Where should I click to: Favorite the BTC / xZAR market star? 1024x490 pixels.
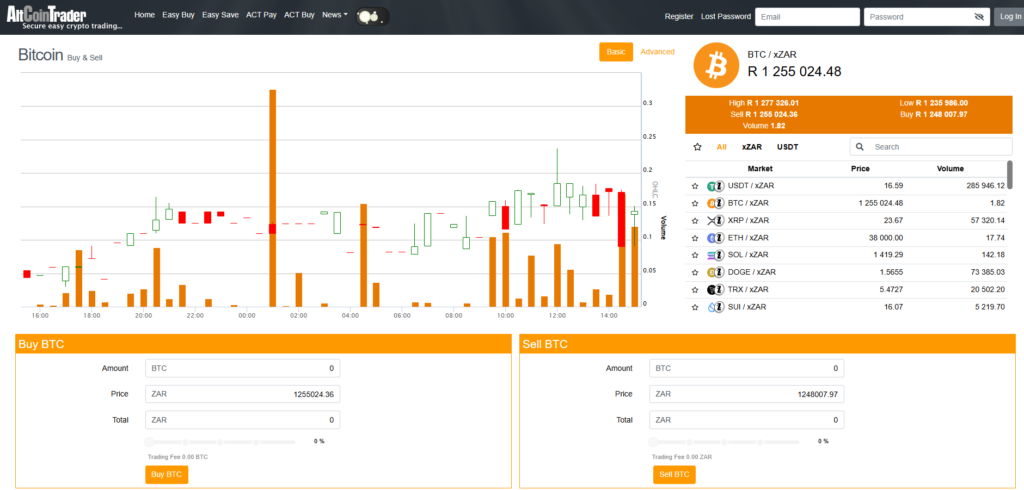click(x=695, y=203)
